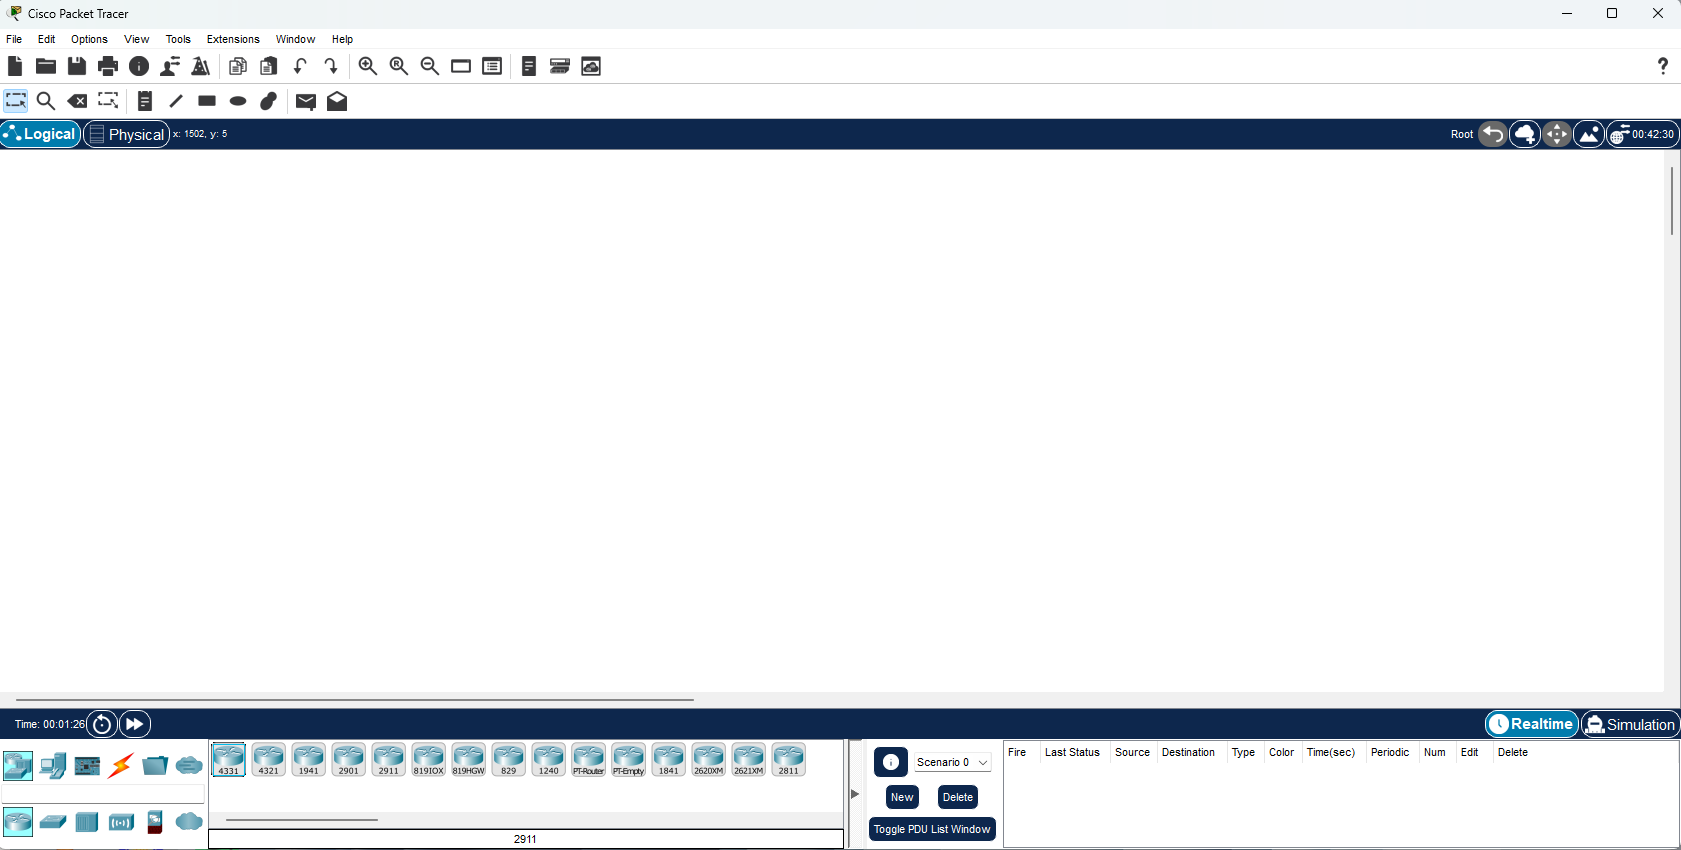
Task: Go back a level with Root arrow
Action: [1493, 134]
